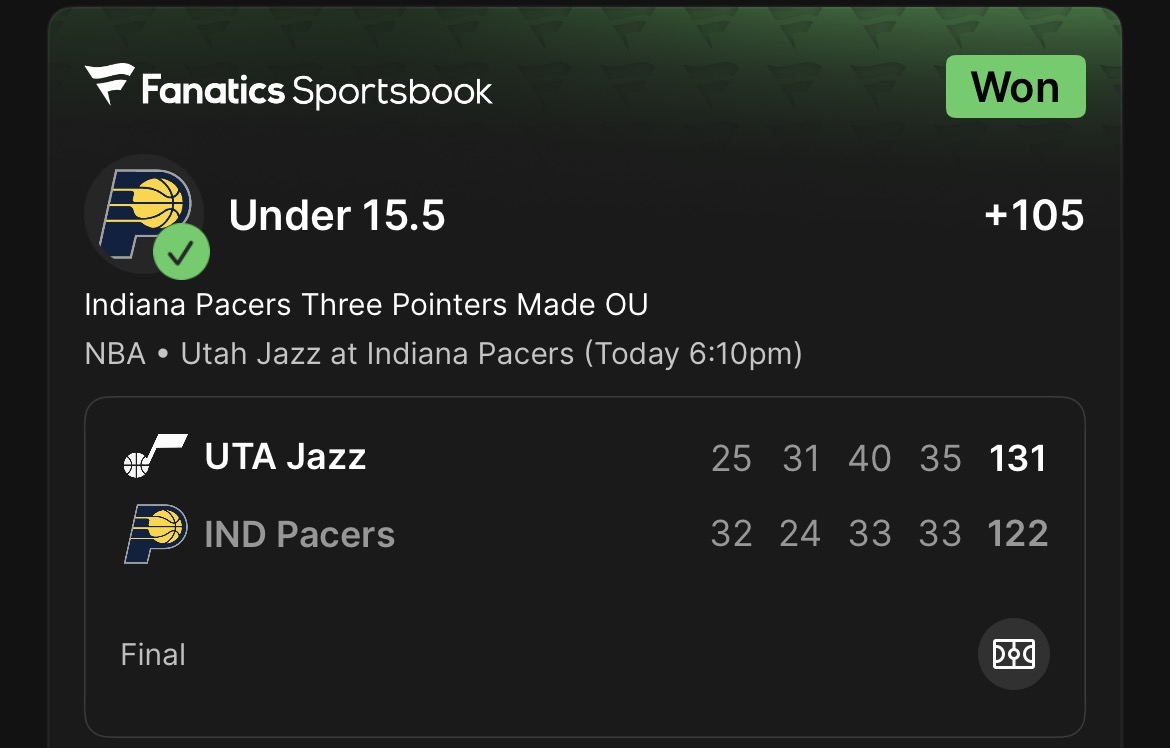
Task: Select the Under 15.5 bet selection
Action: coord(337,215)
